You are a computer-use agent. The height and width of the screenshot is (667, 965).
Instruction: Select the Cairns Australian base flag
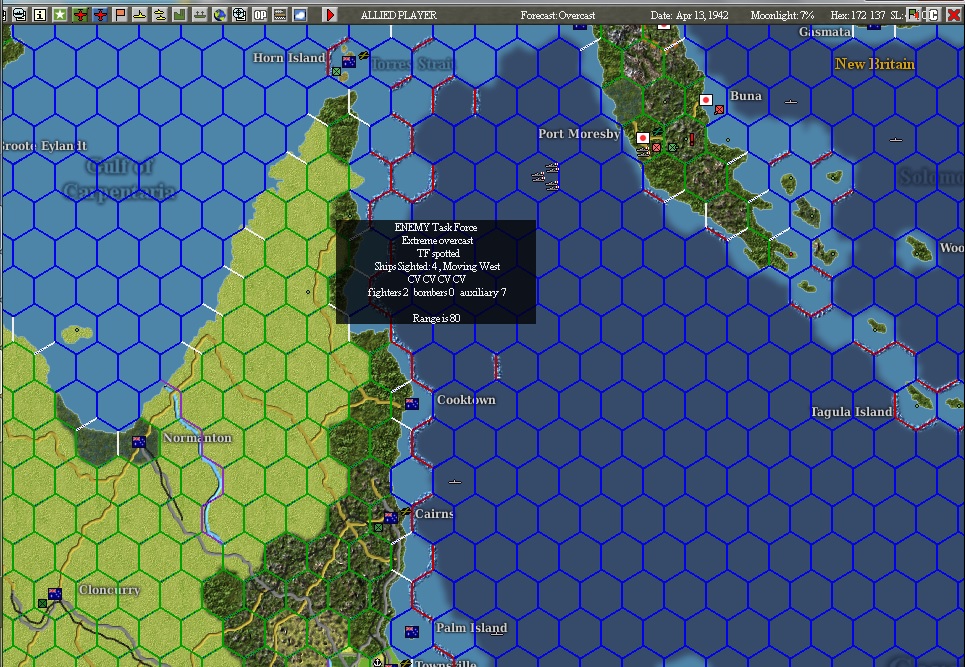click(x=391, y=517)
